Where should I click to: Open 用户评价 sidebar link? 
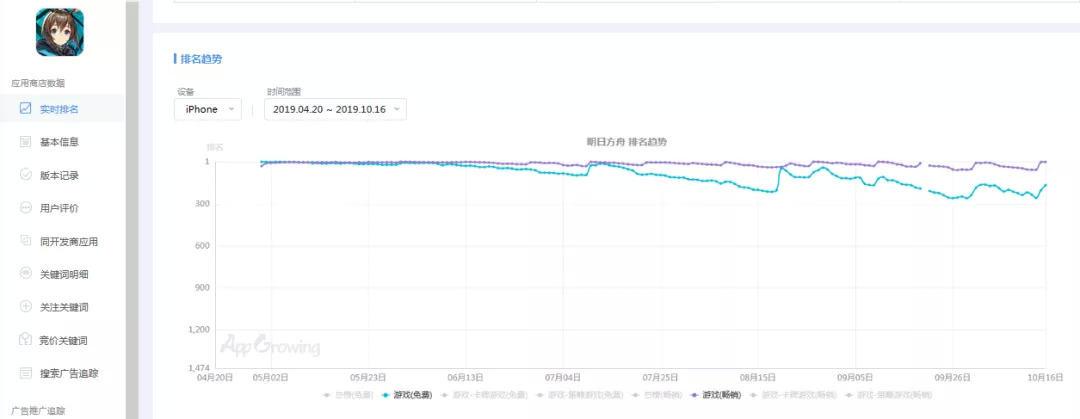(x=60, y=208)
